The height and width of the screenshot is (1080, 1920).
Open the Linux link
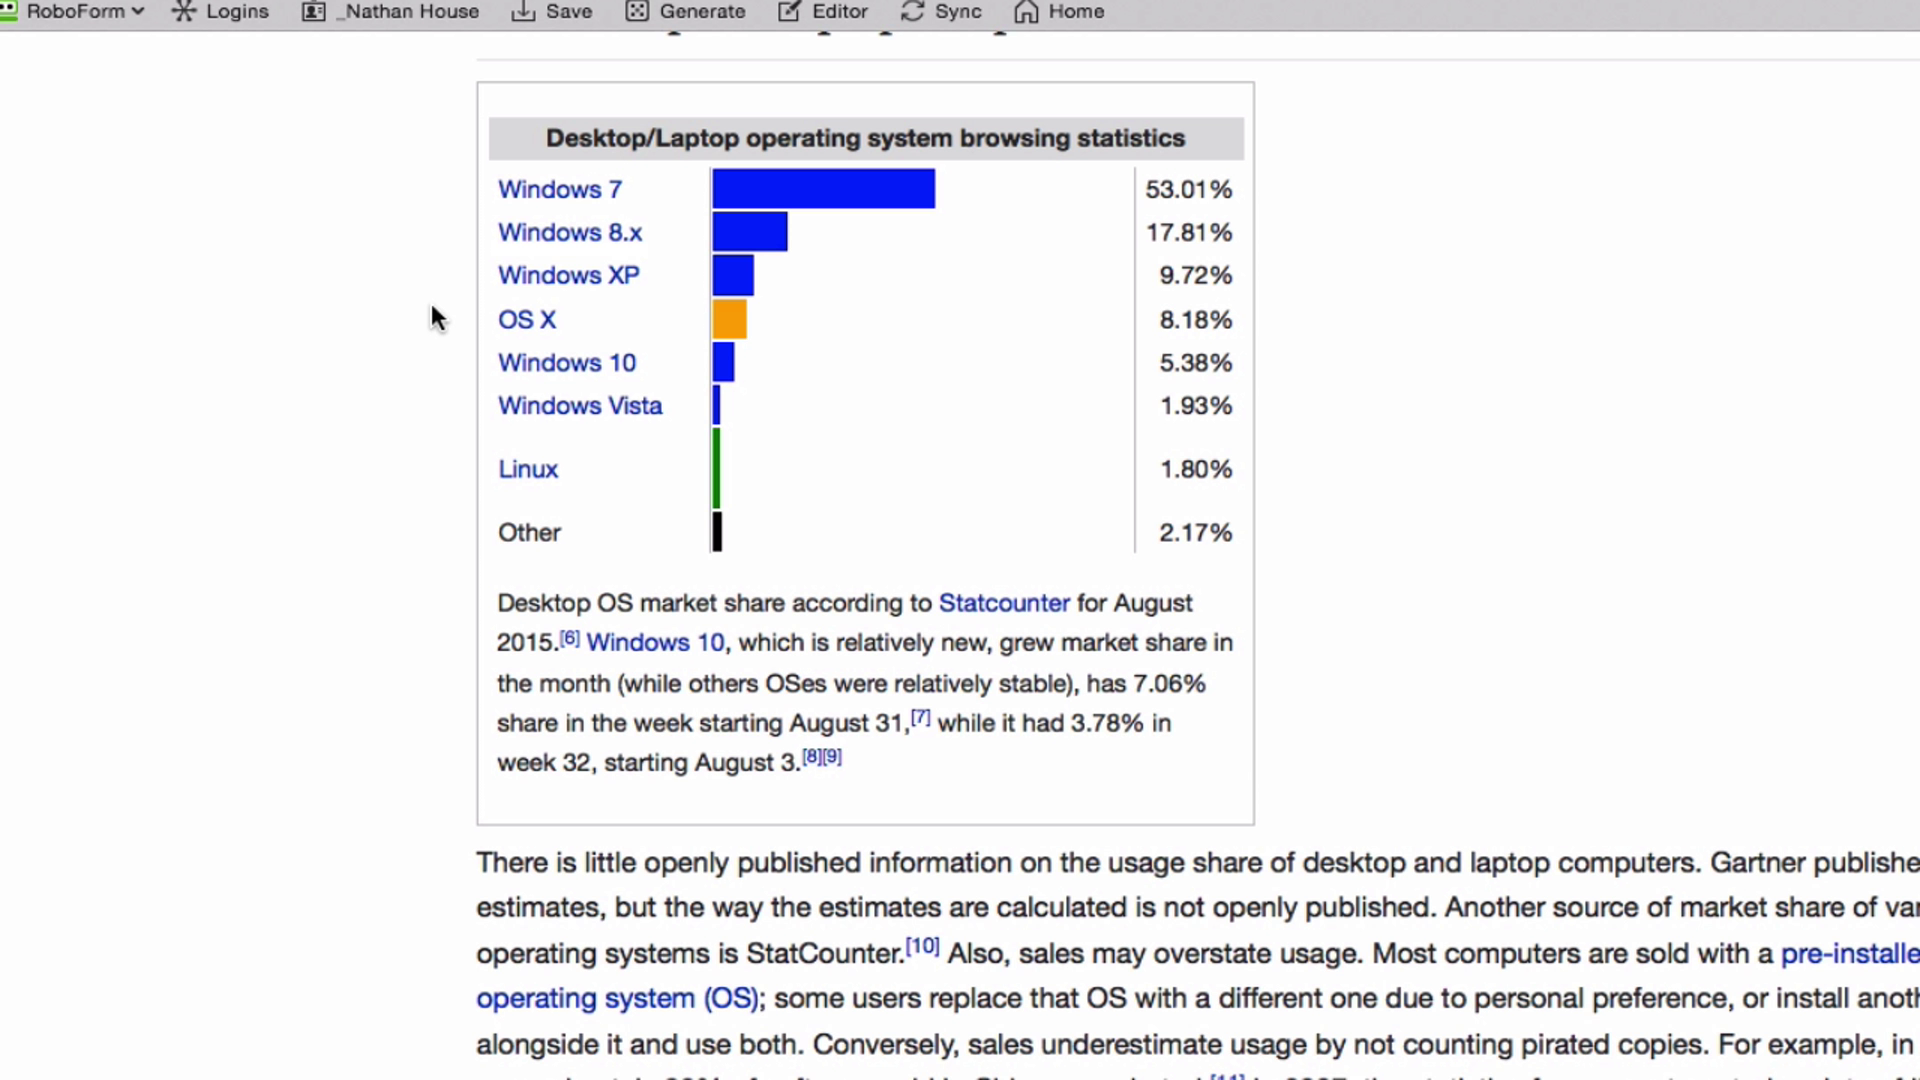(528, 469)
